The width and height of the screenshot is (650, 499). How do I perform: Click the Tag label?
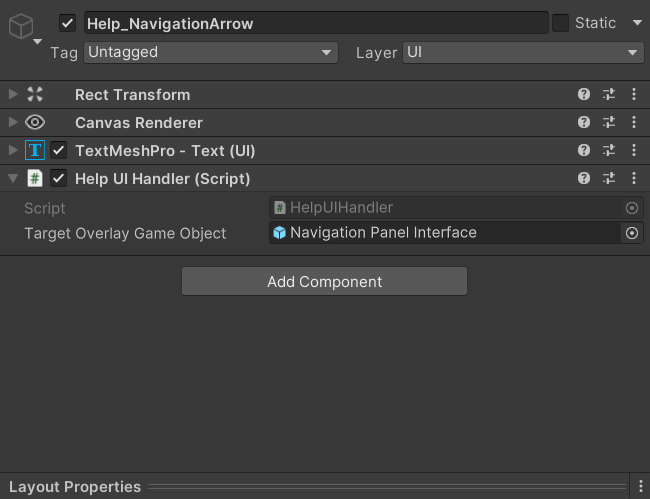64,53
